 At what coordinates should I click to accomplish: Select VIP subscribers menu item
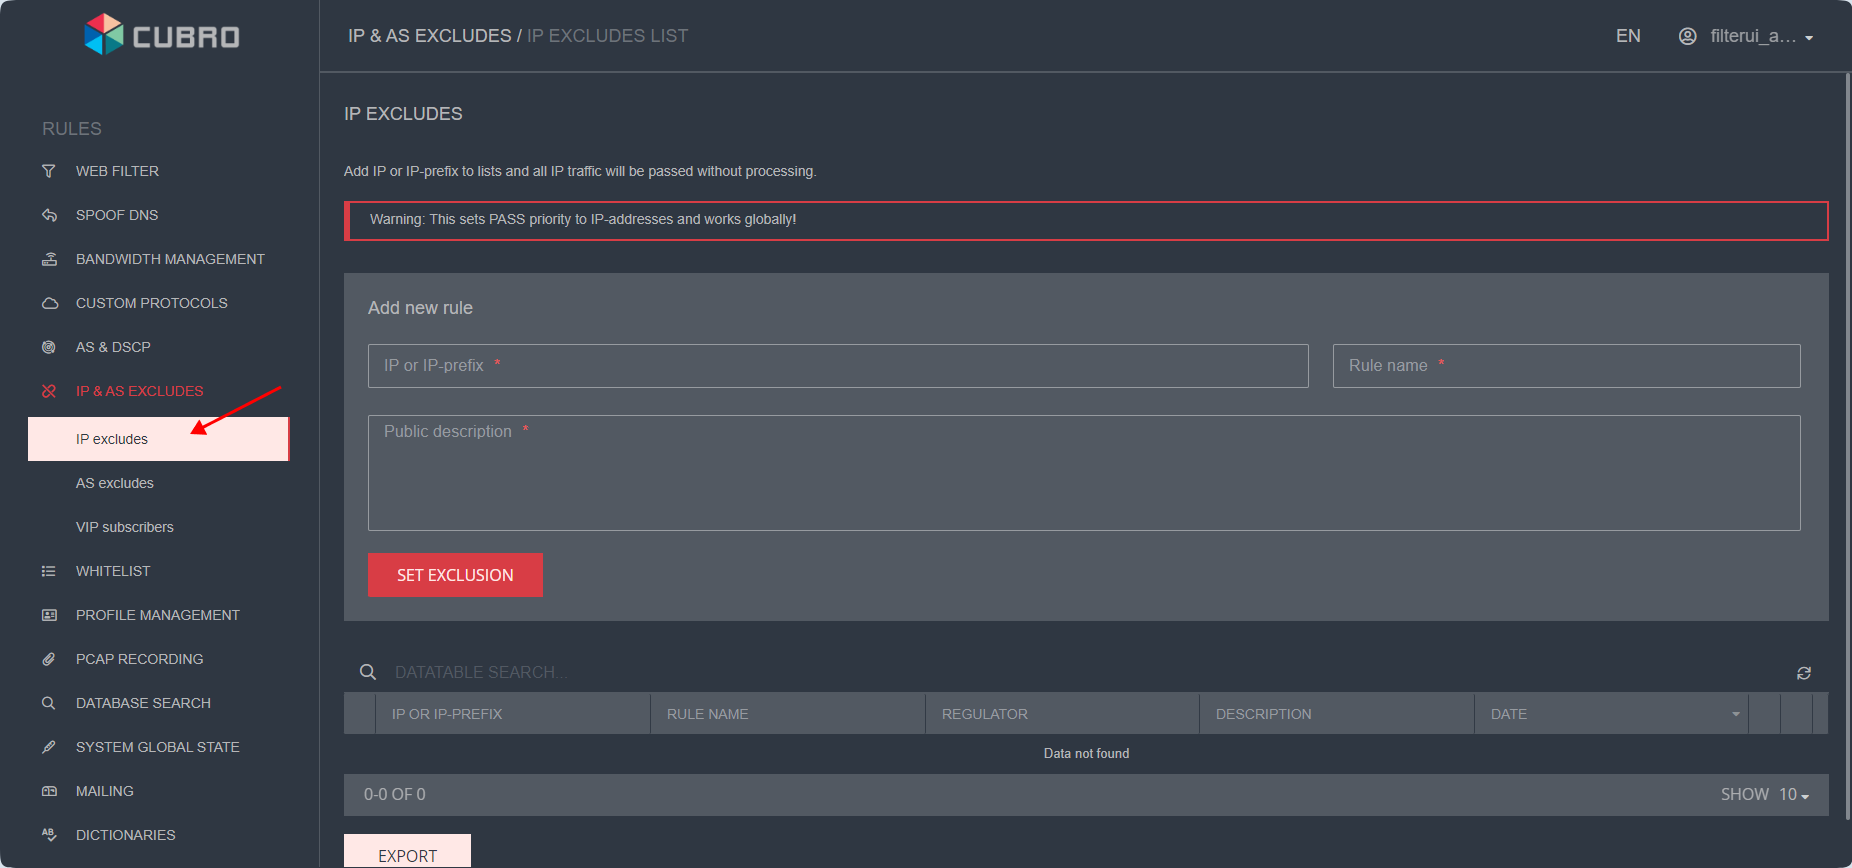pos(125,527)
